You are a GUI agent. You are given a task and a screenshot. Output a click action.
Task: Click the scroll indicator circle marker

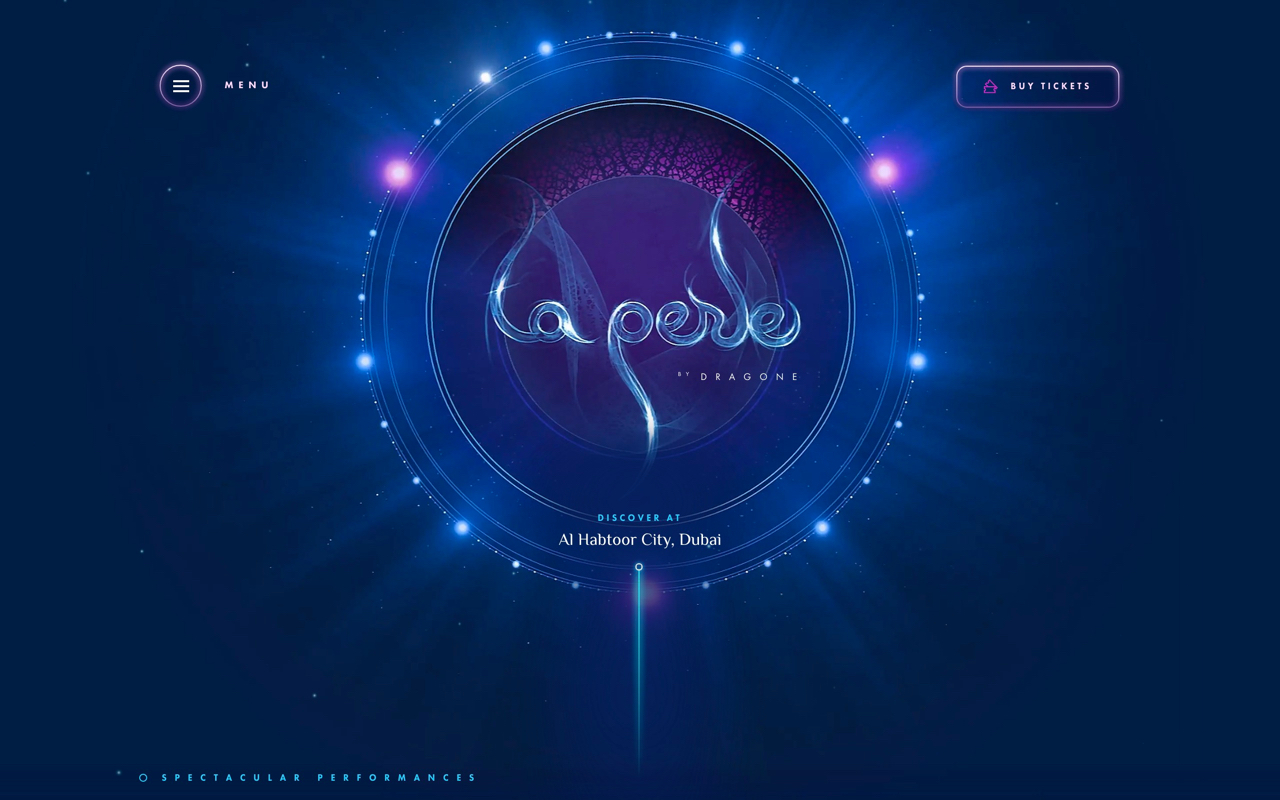point(639,567)
